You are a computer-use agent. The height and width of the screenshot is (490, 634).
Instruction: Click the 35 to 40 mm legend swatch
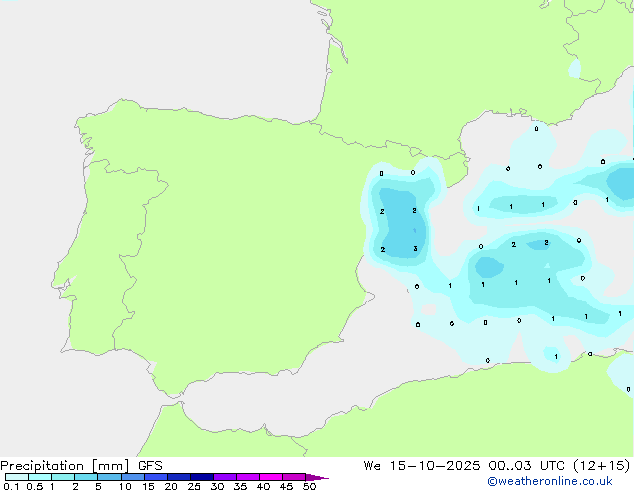(x=248, y=477)
